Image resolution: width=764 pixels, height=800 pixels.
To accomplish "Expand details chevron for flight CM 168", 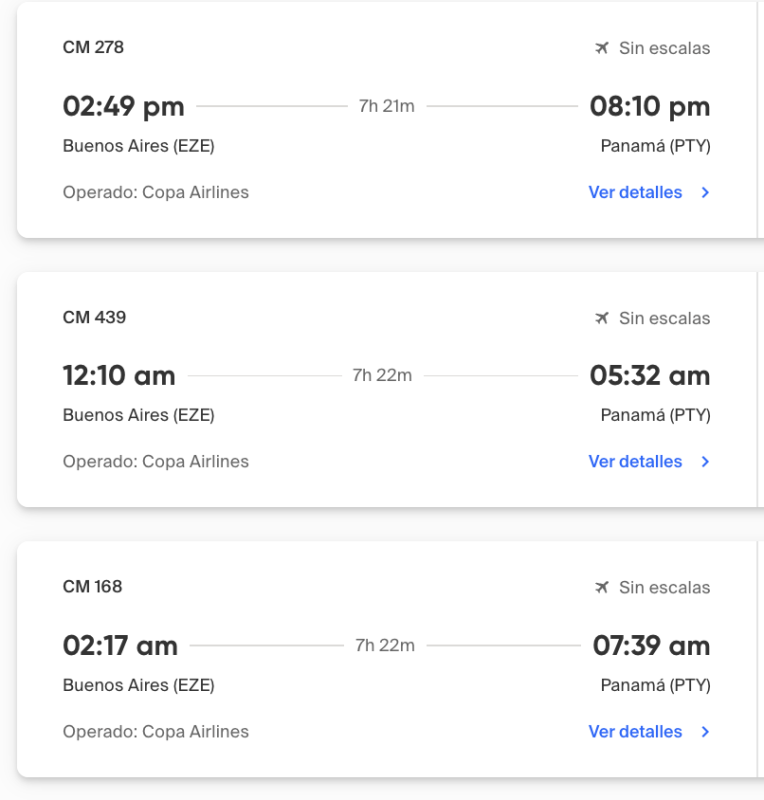I will tap(705, 732).
